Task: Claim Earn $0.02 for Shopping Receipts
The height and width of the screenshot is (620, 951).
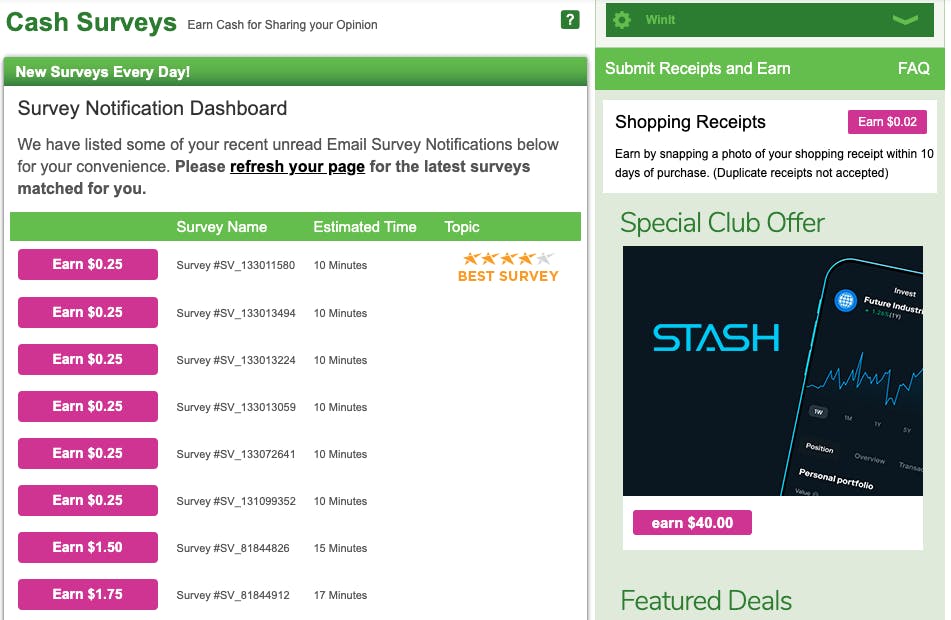Action: tap(887, 121)
